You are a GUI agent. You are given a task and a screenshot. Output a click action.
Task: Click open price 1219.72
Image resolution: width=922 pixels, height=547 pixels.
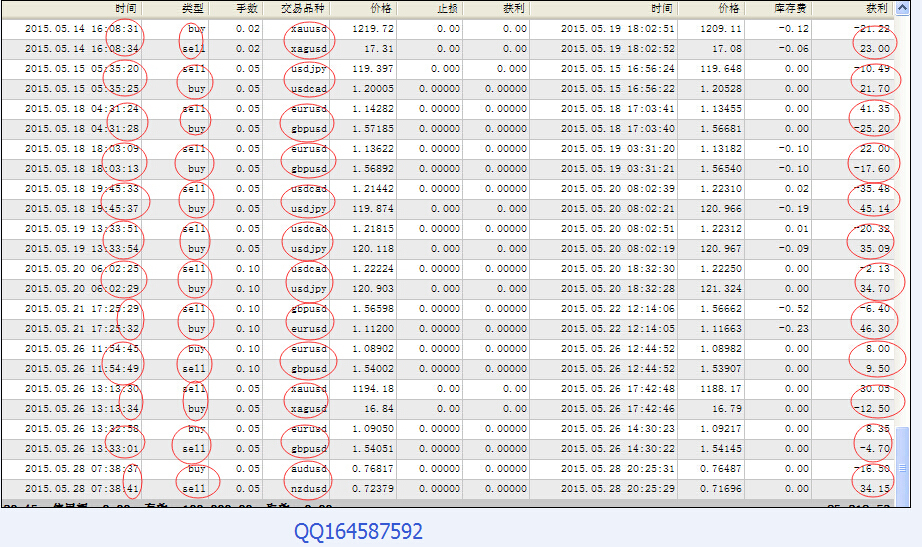tap(373, 29)
